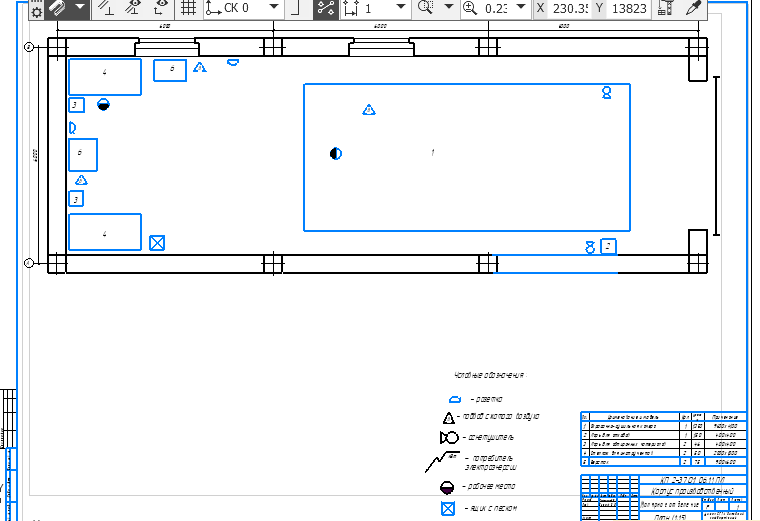The image size is (760, 521).
Task: Click the sandbox crossed-square symbol in the floor plan
Action: [156, 243]
